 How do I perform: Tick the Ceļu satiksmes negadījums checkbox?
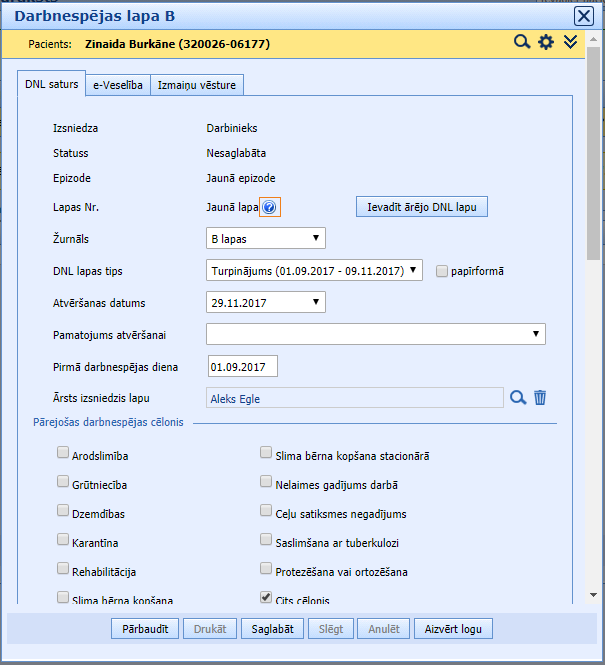tap(265, 512)
